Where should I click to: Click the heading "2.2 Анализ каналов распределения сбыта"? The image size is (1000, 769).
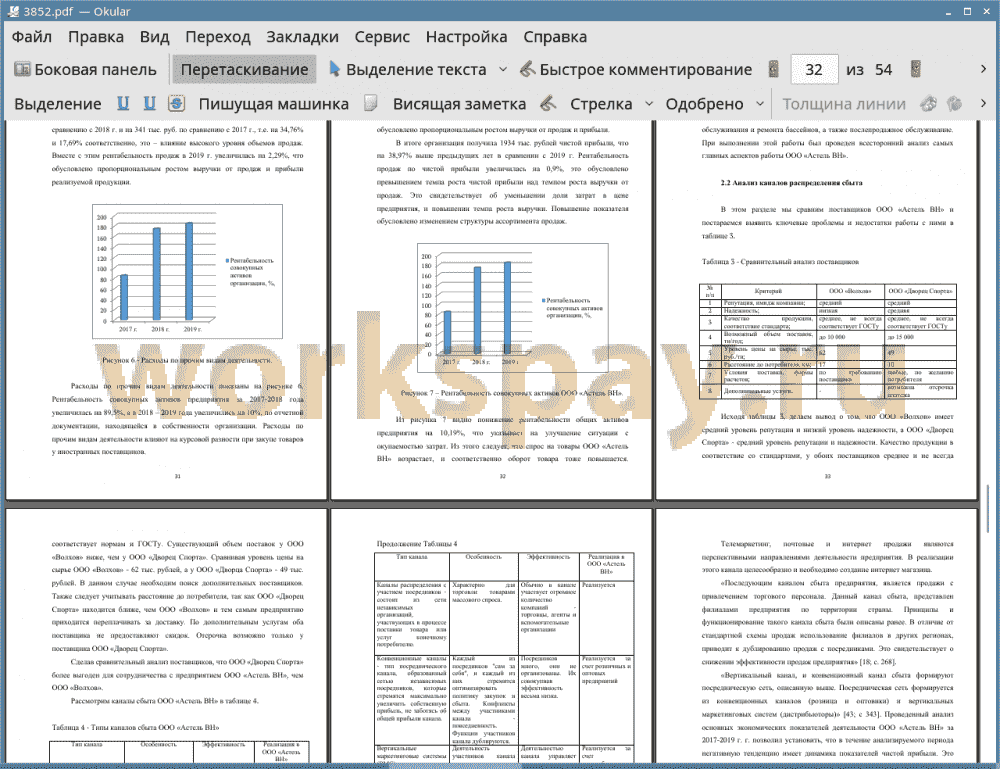click(x=791, y=183)
